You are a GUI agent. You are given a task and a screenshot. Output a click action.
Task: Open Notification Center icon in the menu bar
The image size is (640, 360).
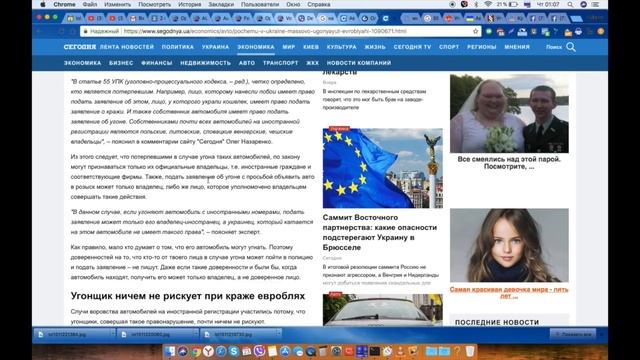[x=596, y=4]
